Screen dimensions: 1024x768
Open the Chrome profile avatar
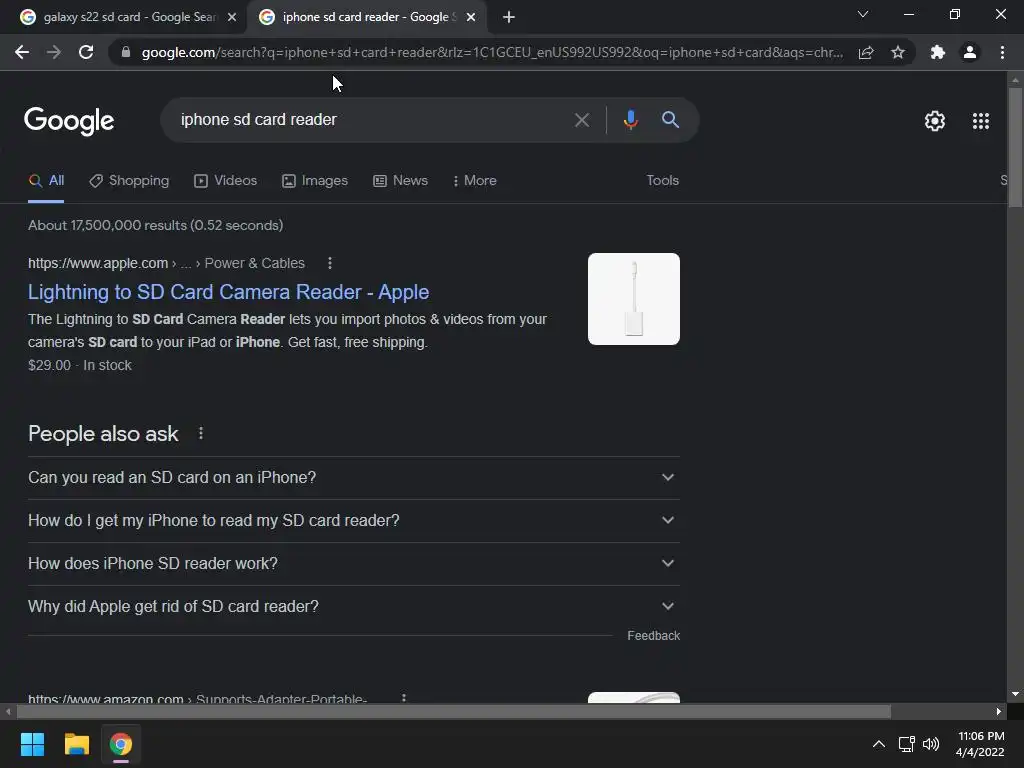970,52
